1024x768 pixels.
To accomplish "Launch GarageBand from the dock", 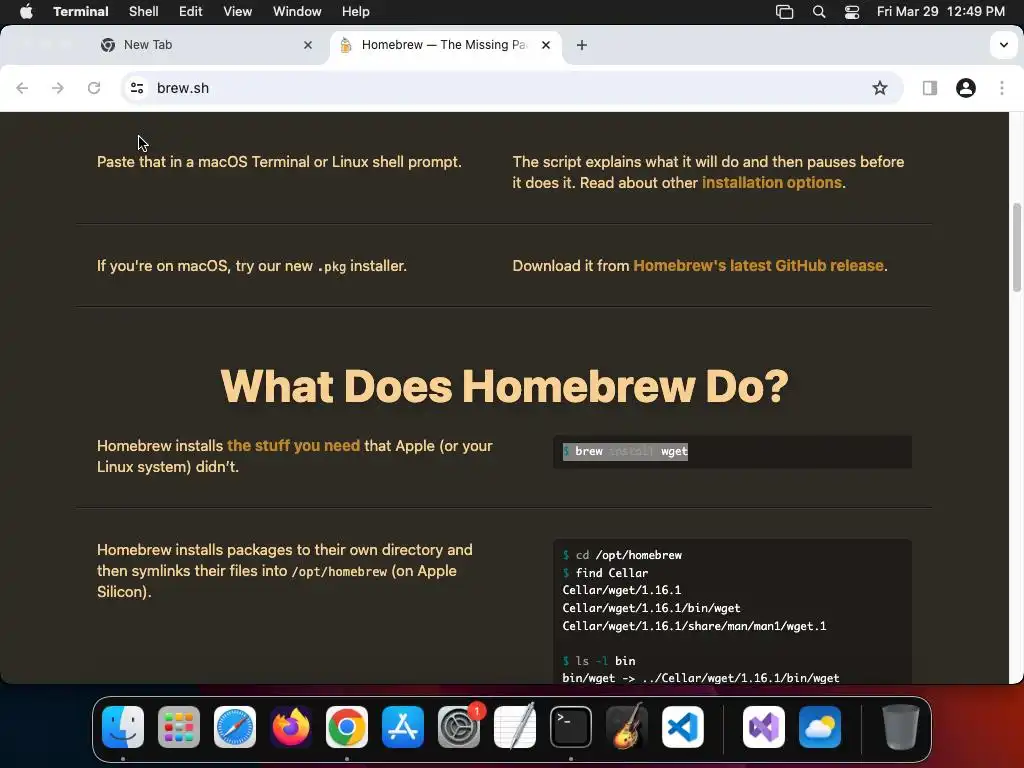I will point(627,727).
